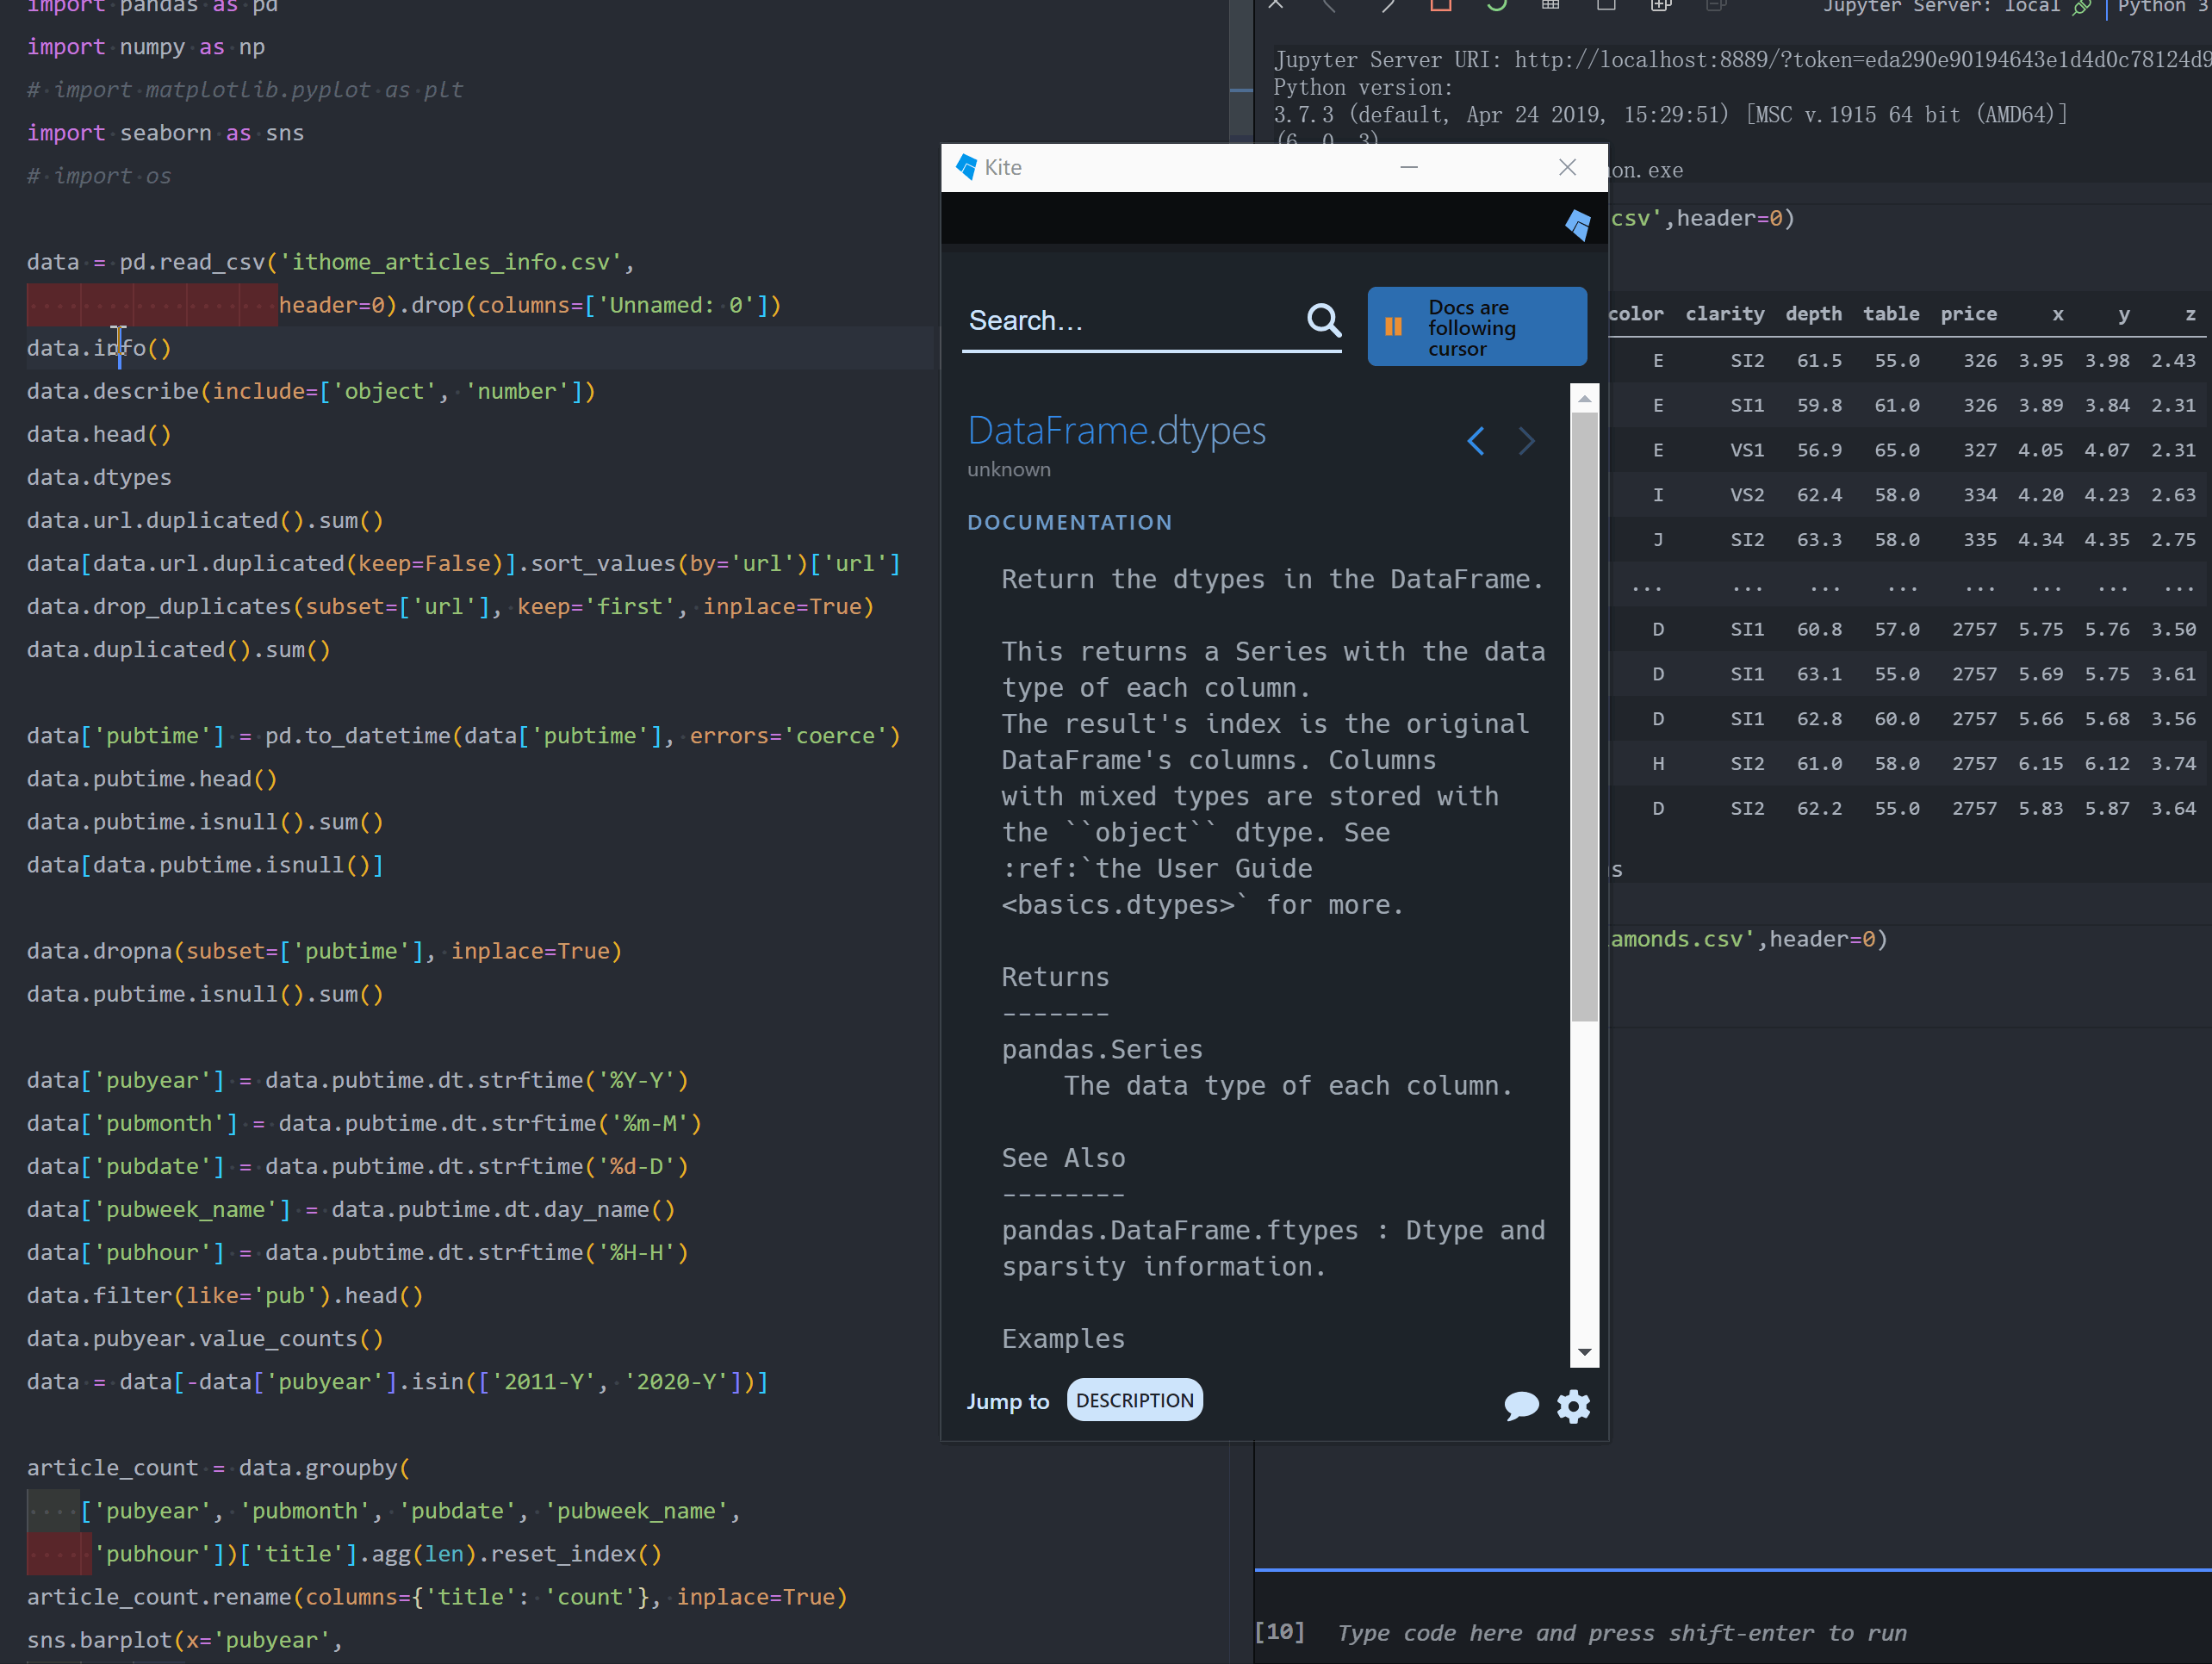Click the "import seaborn as sns" line

(x=165, y=133)
